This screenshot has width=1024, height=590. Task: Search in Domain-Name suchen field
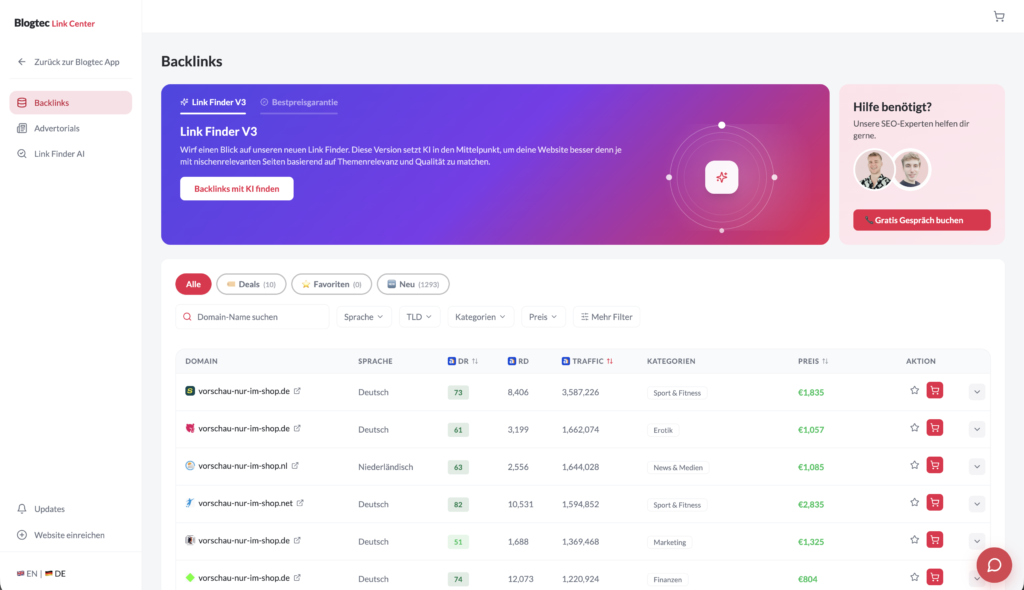(x=252, y=317)
